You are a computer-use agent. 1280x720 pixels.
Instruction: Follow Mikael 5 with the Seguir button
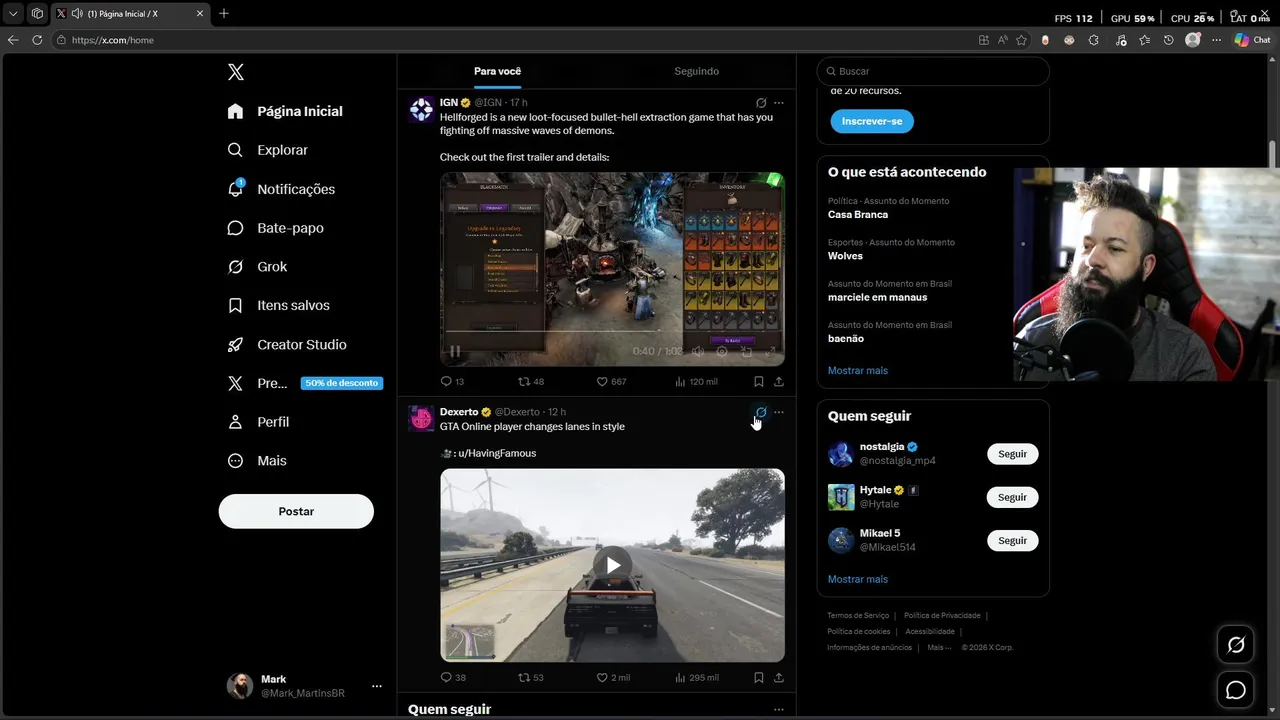pos(1012,540)
